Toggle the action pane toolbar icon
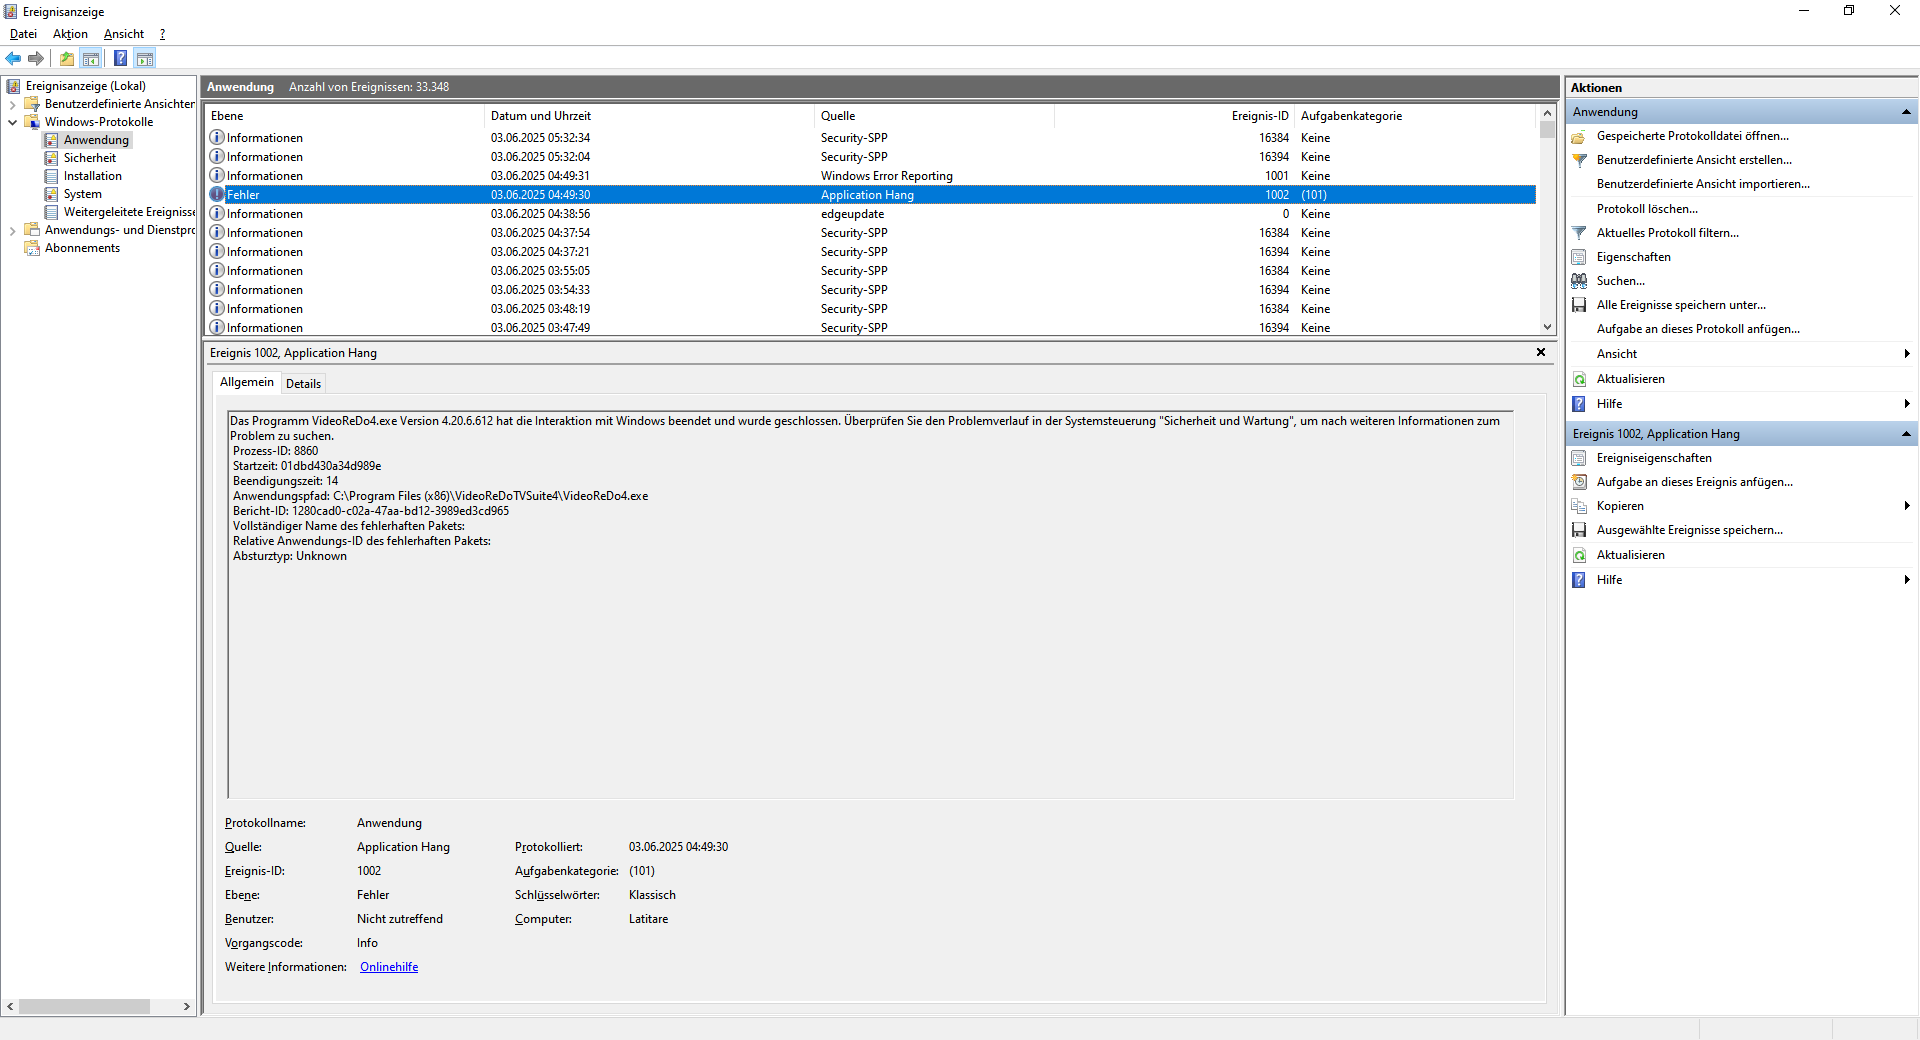Viewport: 1920px width, 1040px height. 145,58
